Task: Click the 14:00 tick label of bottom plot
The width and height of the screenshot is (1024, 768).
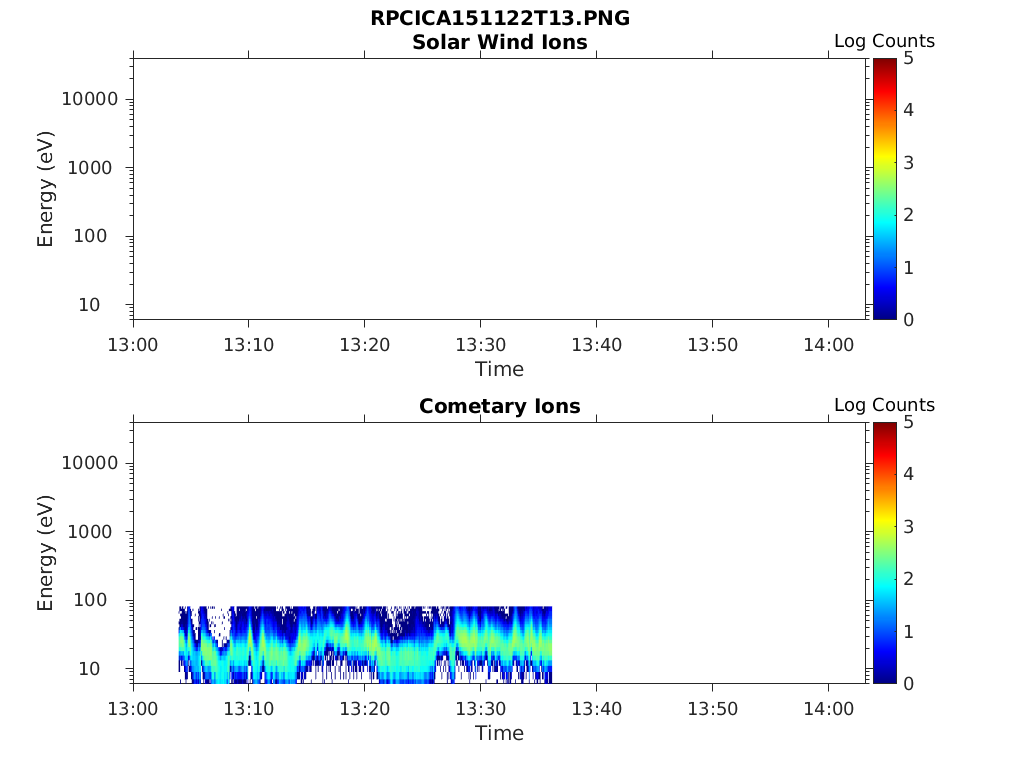Action: [829, 709]
